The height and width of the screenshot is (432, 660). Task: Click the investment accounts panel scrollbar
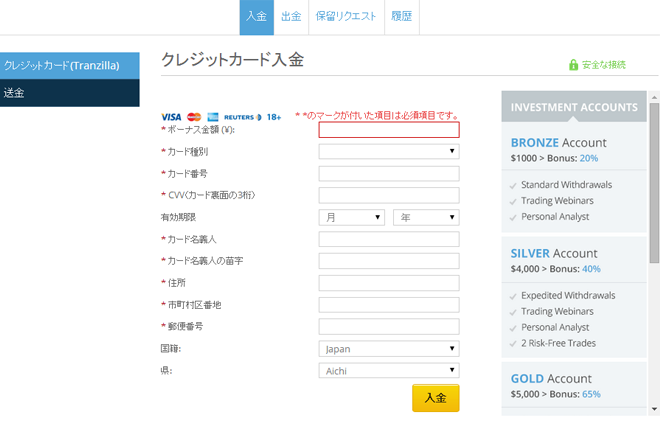click(x=654, y=200)
